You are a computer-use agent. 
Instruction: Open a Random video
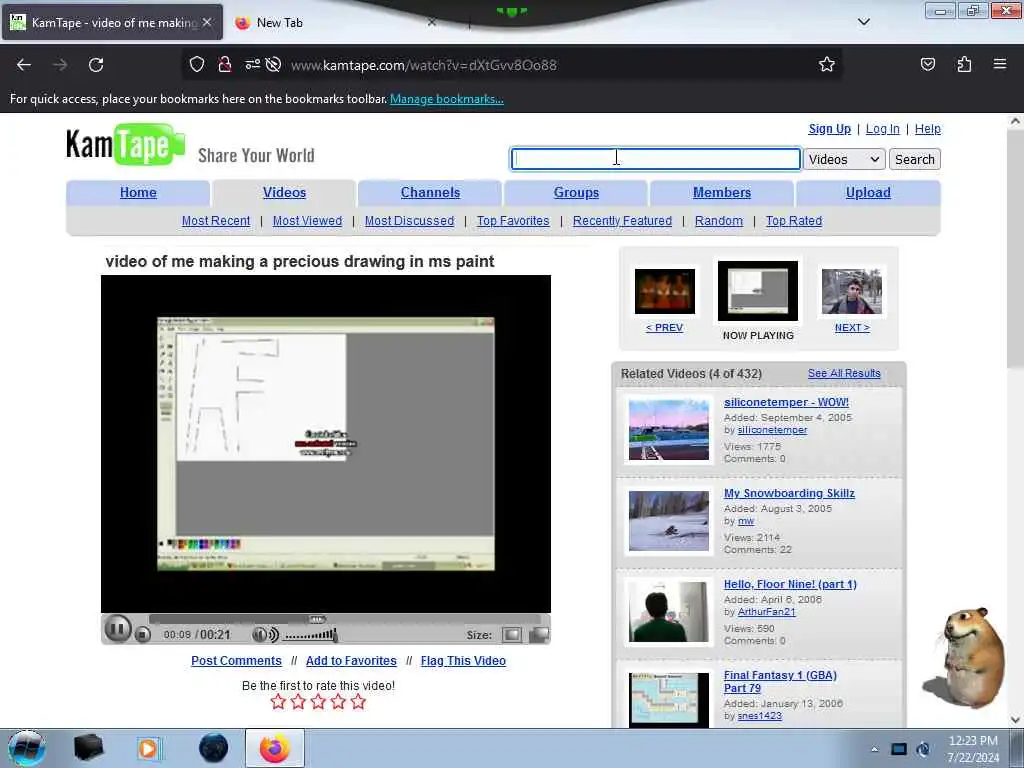tap(718, 221)
